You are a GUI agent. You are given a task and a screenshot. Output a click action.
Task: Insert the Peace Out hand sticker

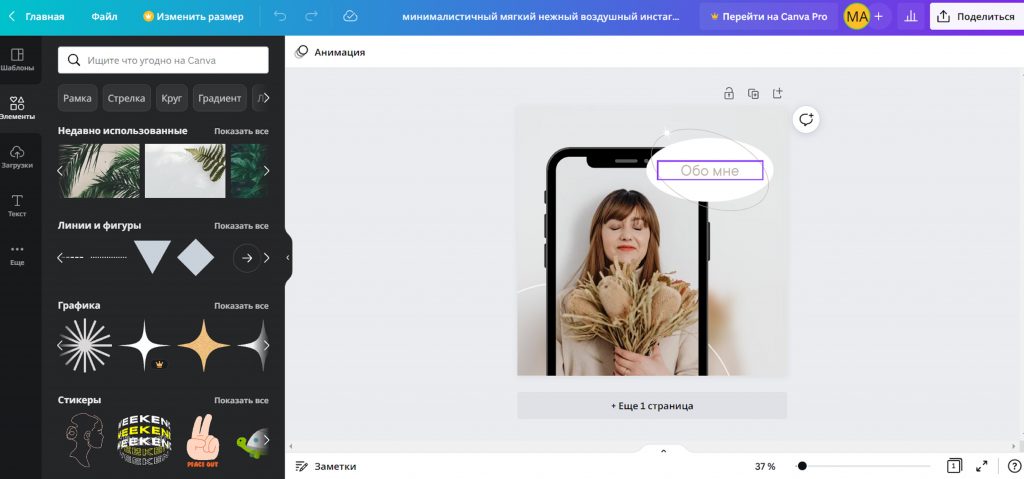pos(202,440)
